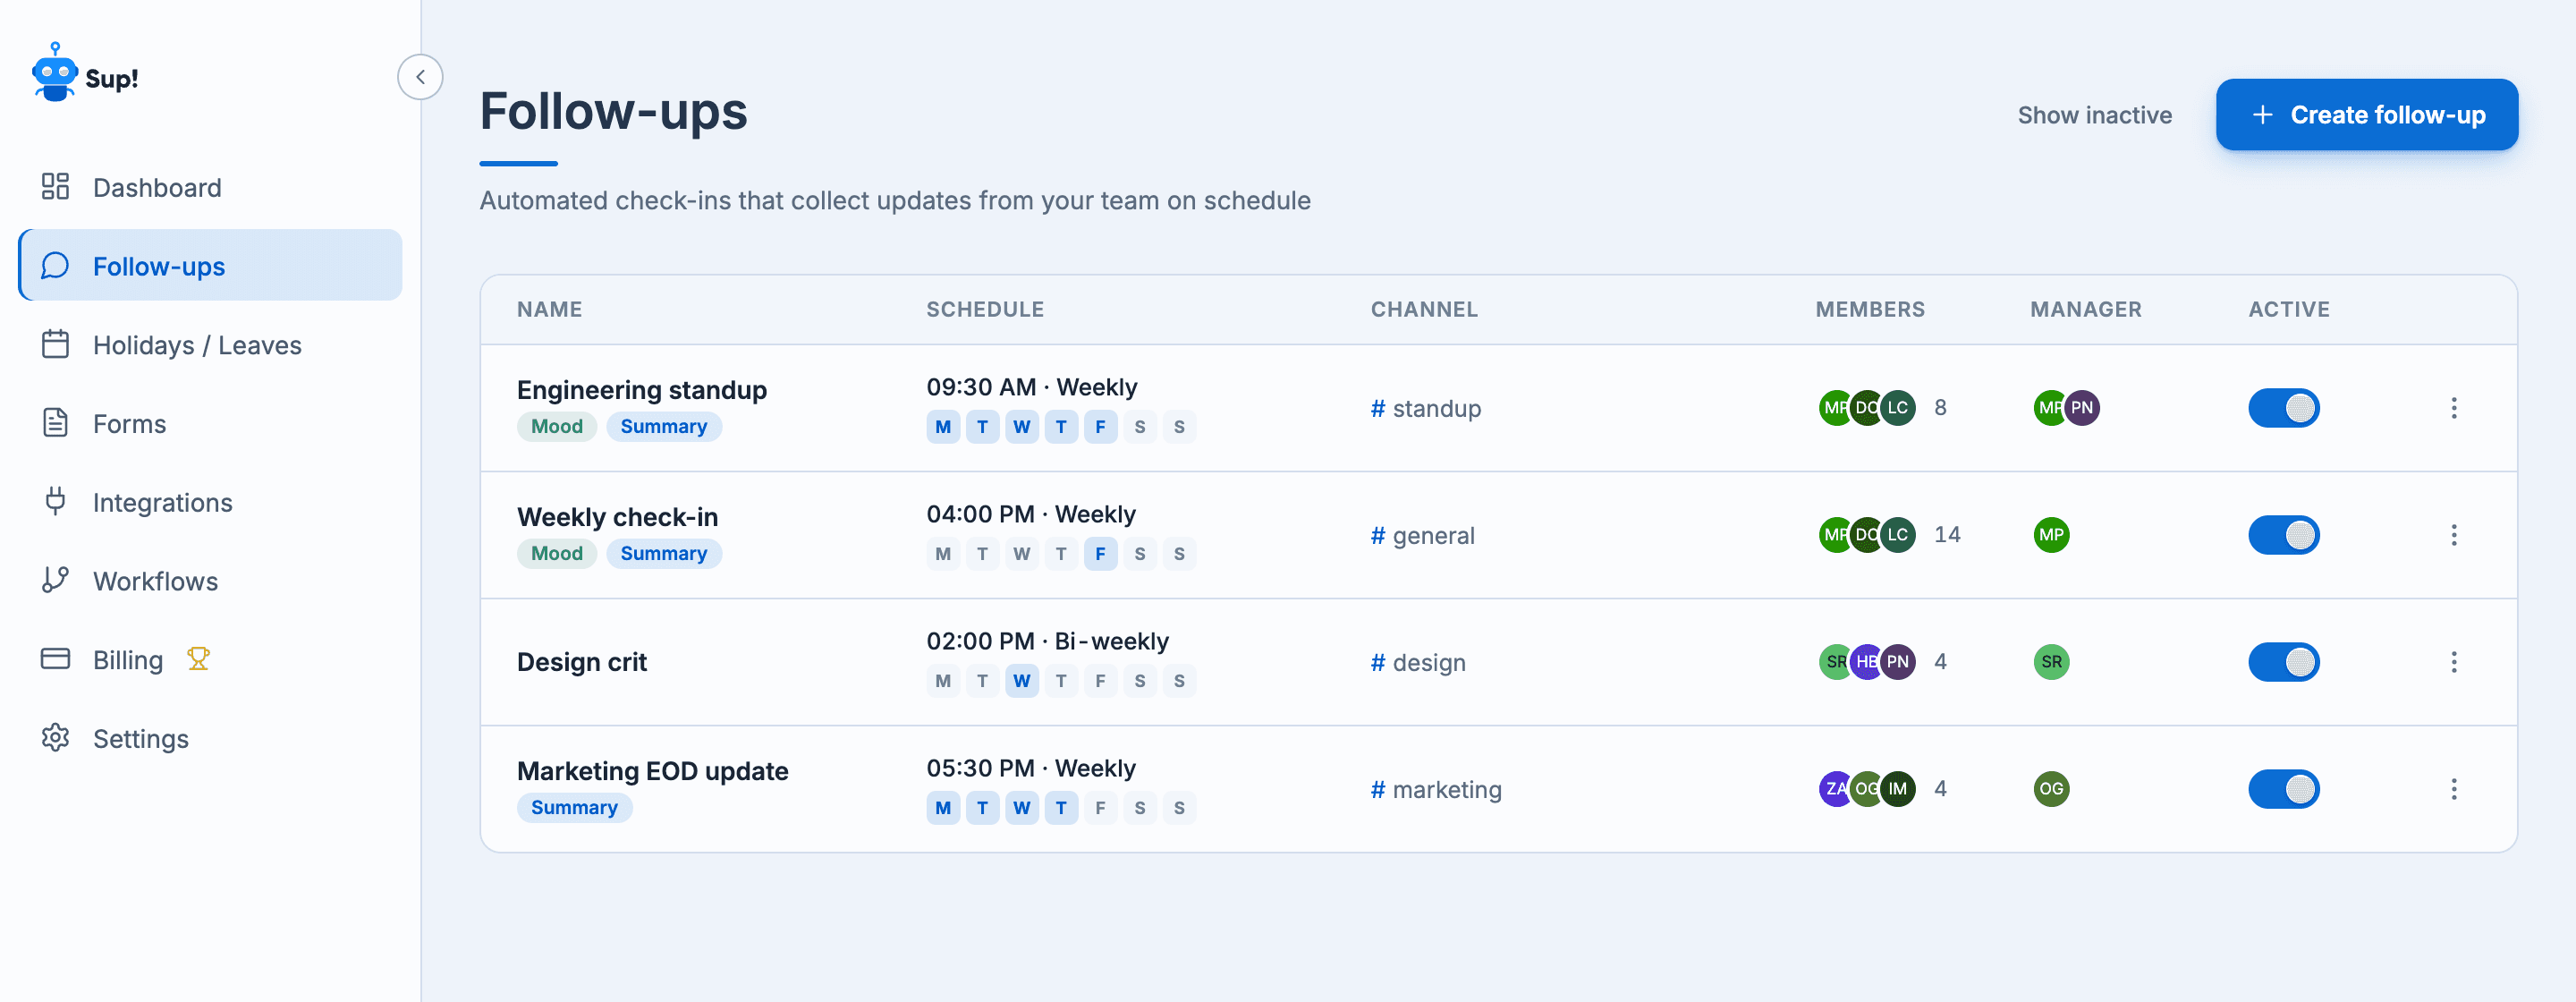Click the # design channel
The image size is (2576, 1002).
coord(1417,662)
